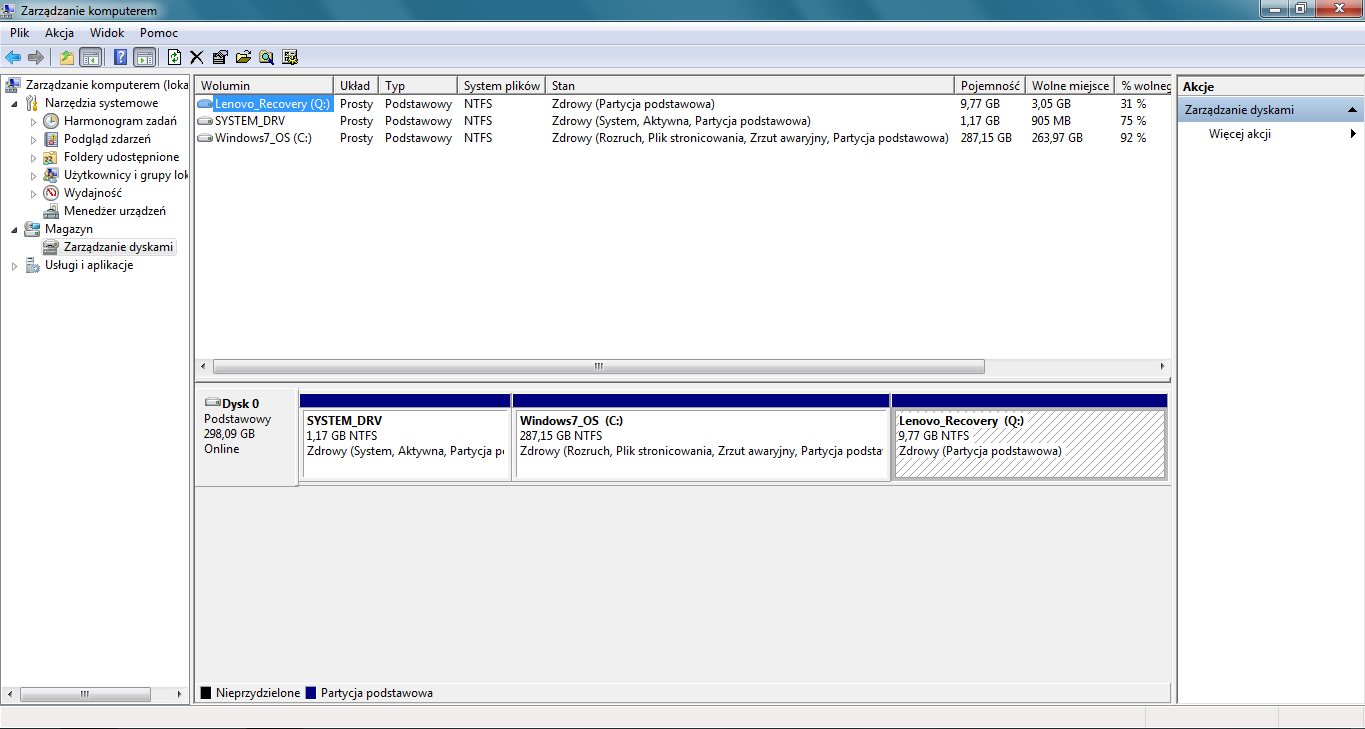This screenshot has height=729, width=1365.
Task: Open the Plik menu
Action: tap(20, 33)
